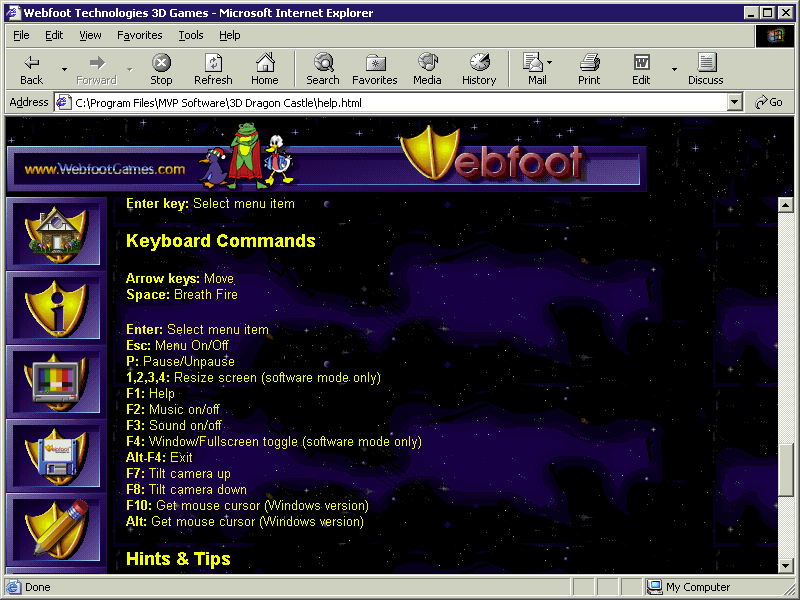Image resolution: width=800 pixels, height=600 pixels.
Task: Click the 'F7: Tilt camera up' line
Action: click(178, 473)
